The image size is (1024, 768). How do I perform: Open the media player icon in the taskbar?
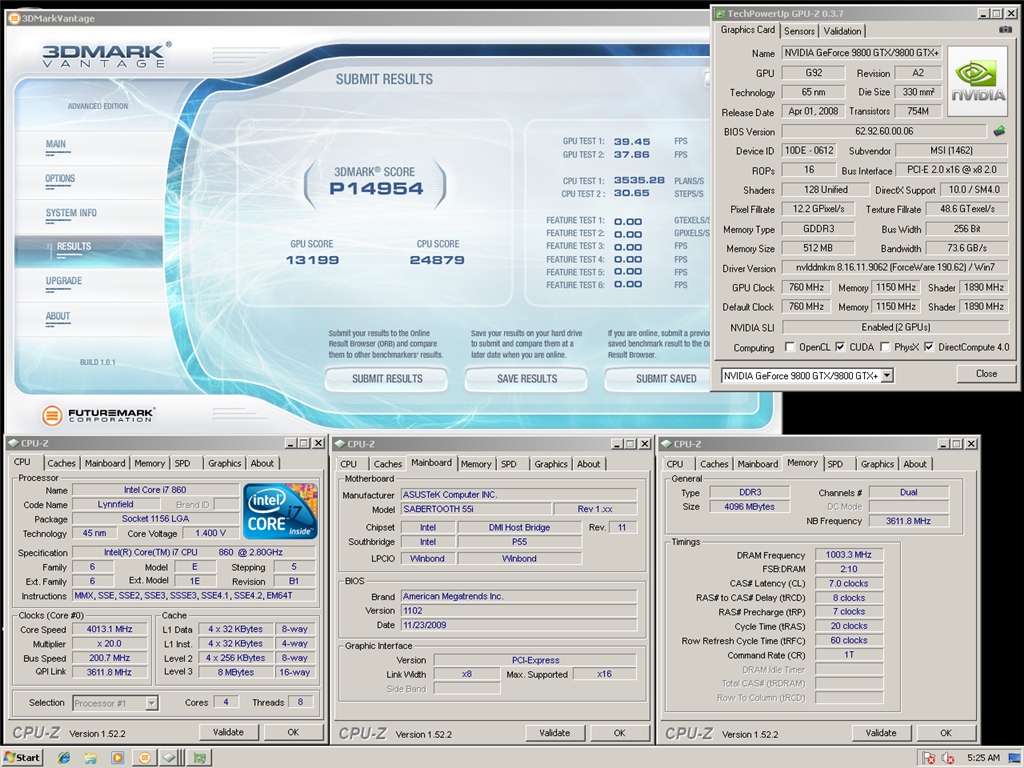(118, 757)
